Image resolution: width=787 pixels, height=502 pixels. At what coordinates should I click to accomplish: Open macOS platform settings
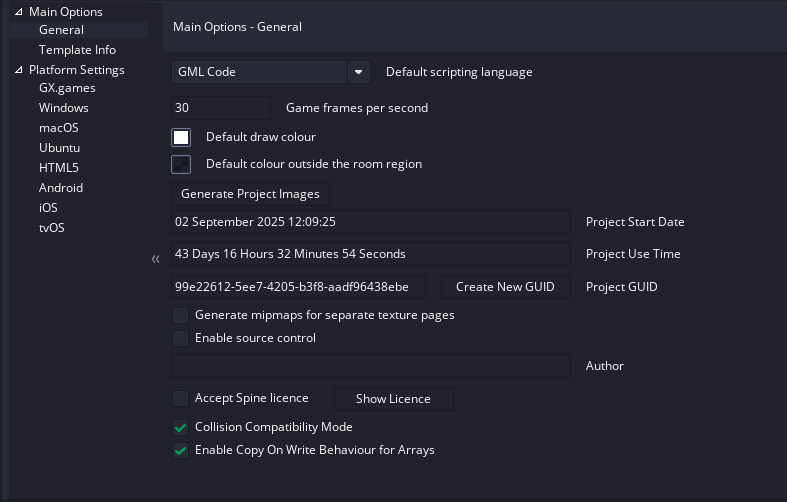click(58, 128)
